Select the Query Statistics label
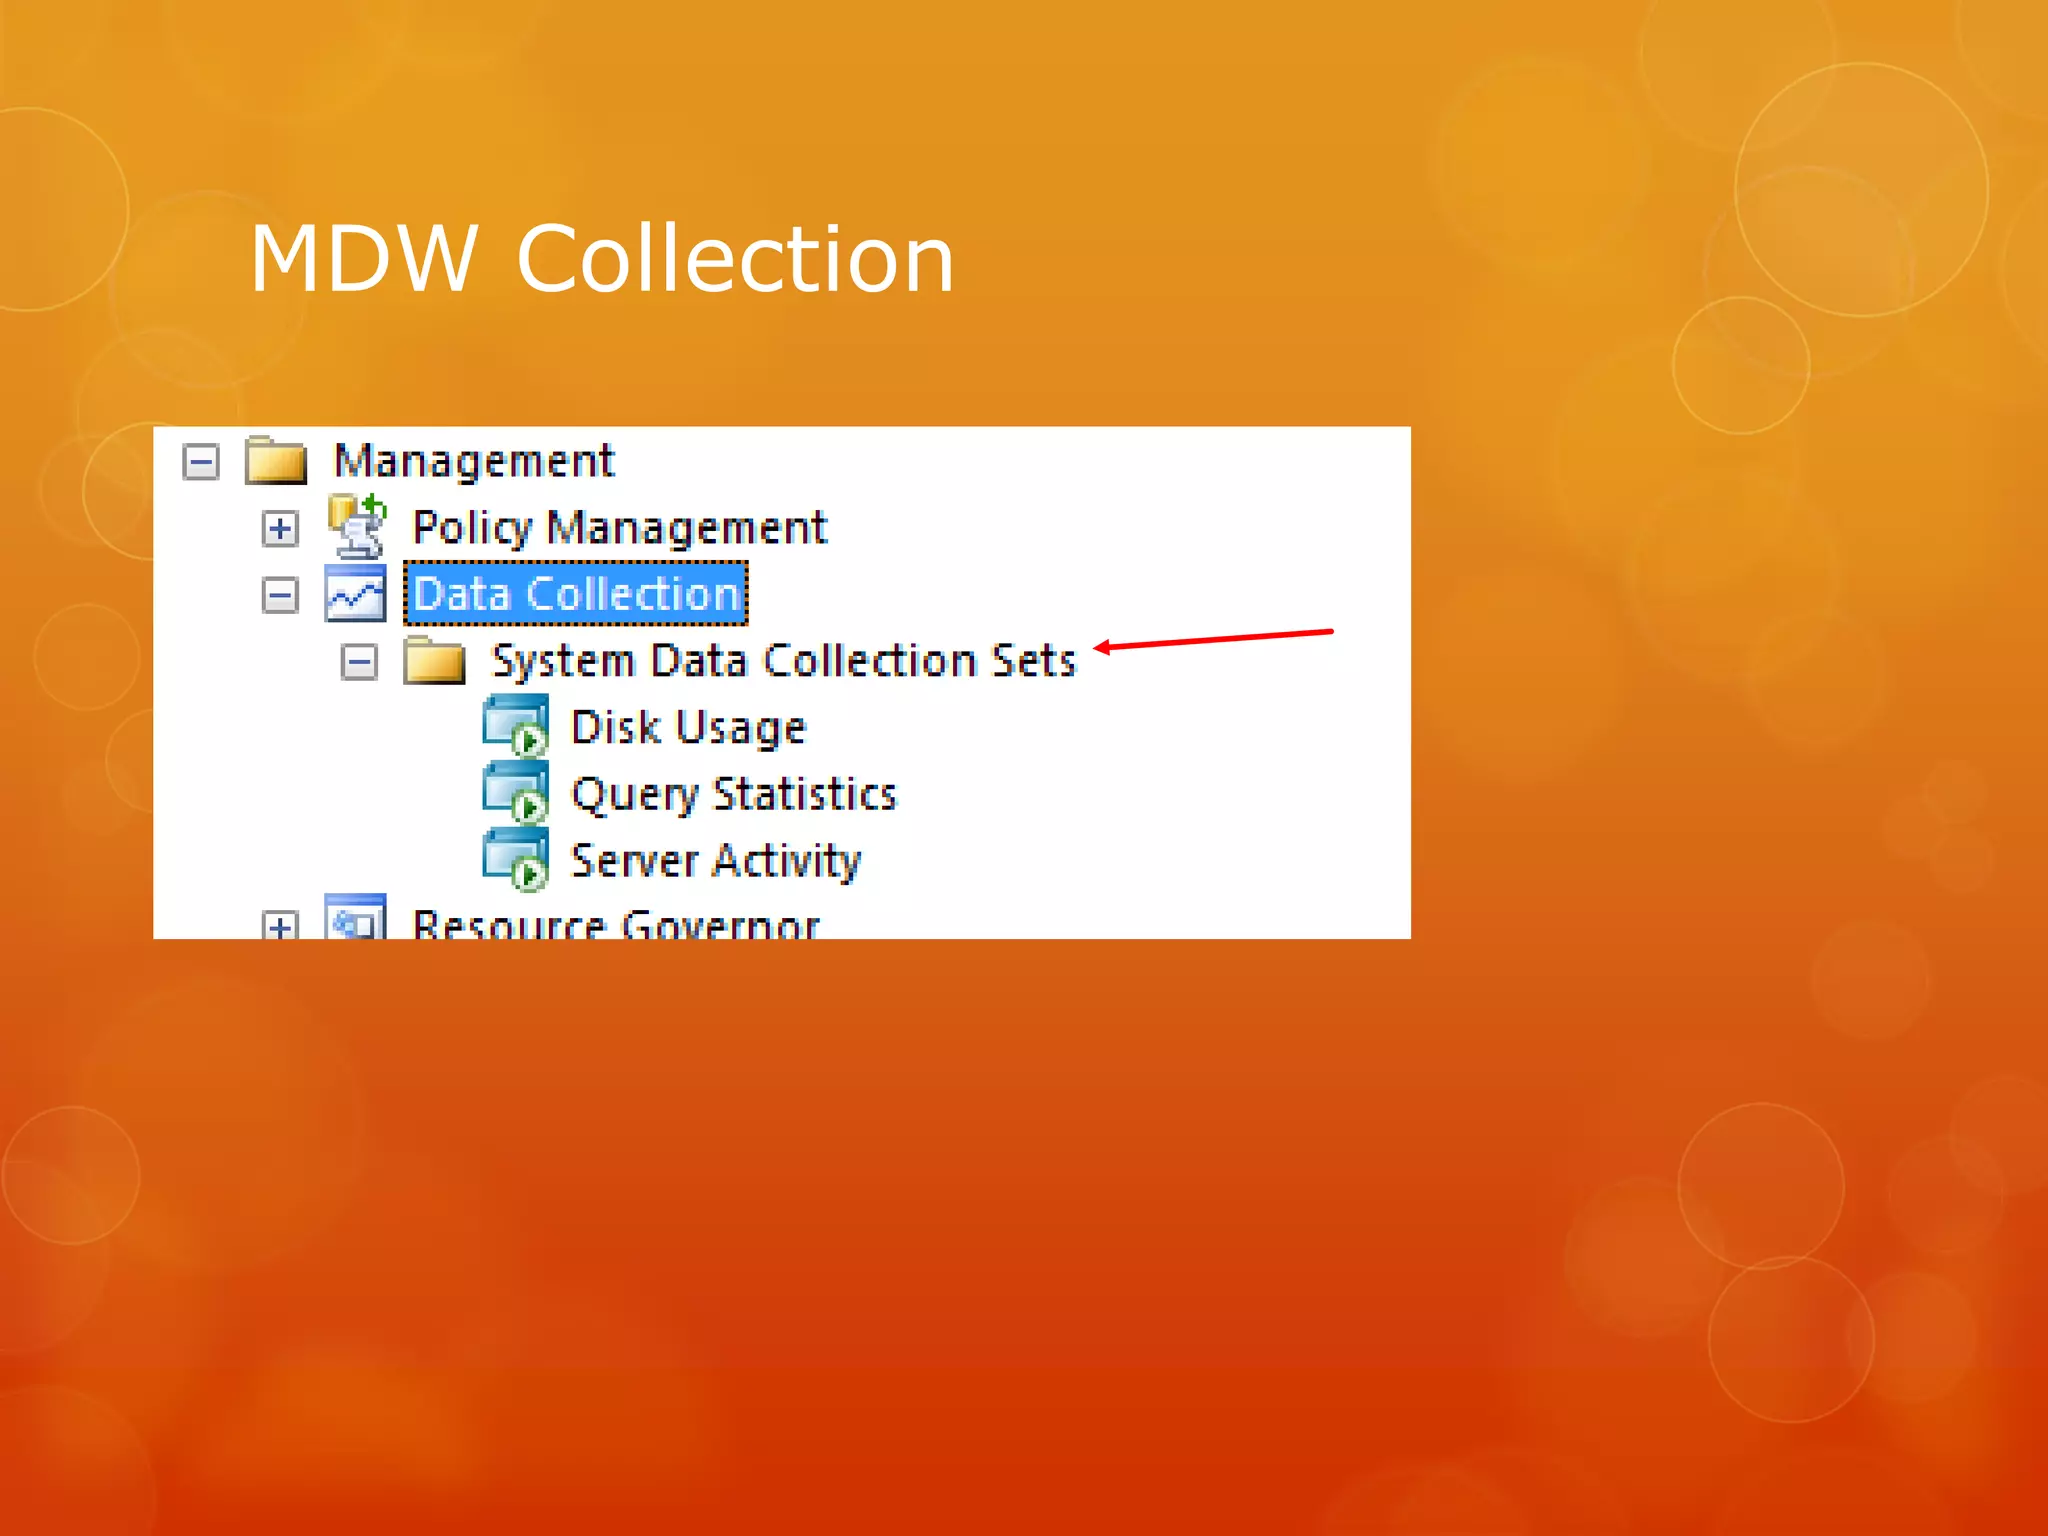 pos(734,794)
